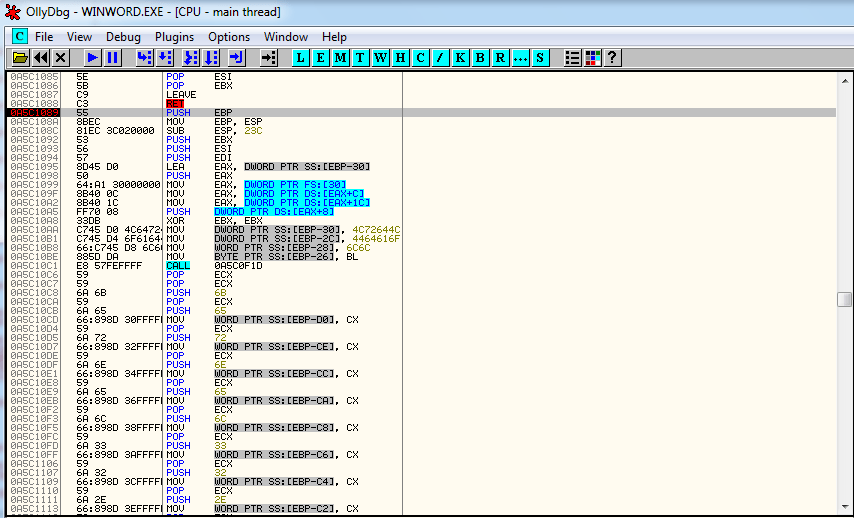The width and height of the screenshot is (854, 518).
Task: Click the Restart program rewind icon
Action: click(x=41, y=57)
